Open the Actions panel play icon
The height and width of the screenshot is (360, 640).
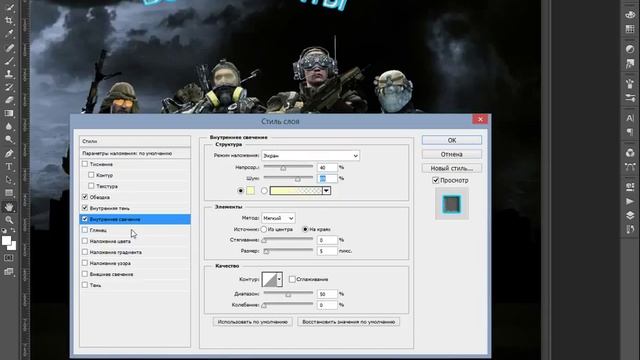[x=630, y=201]
